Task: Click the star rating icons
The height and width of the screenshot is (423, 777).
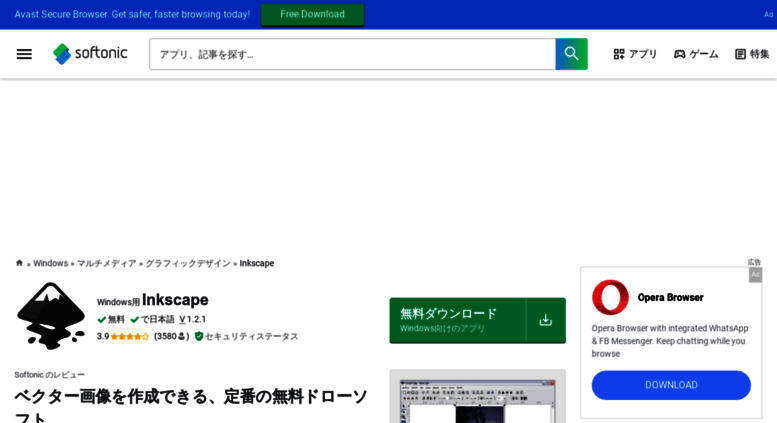Action: tap(130, 337)
